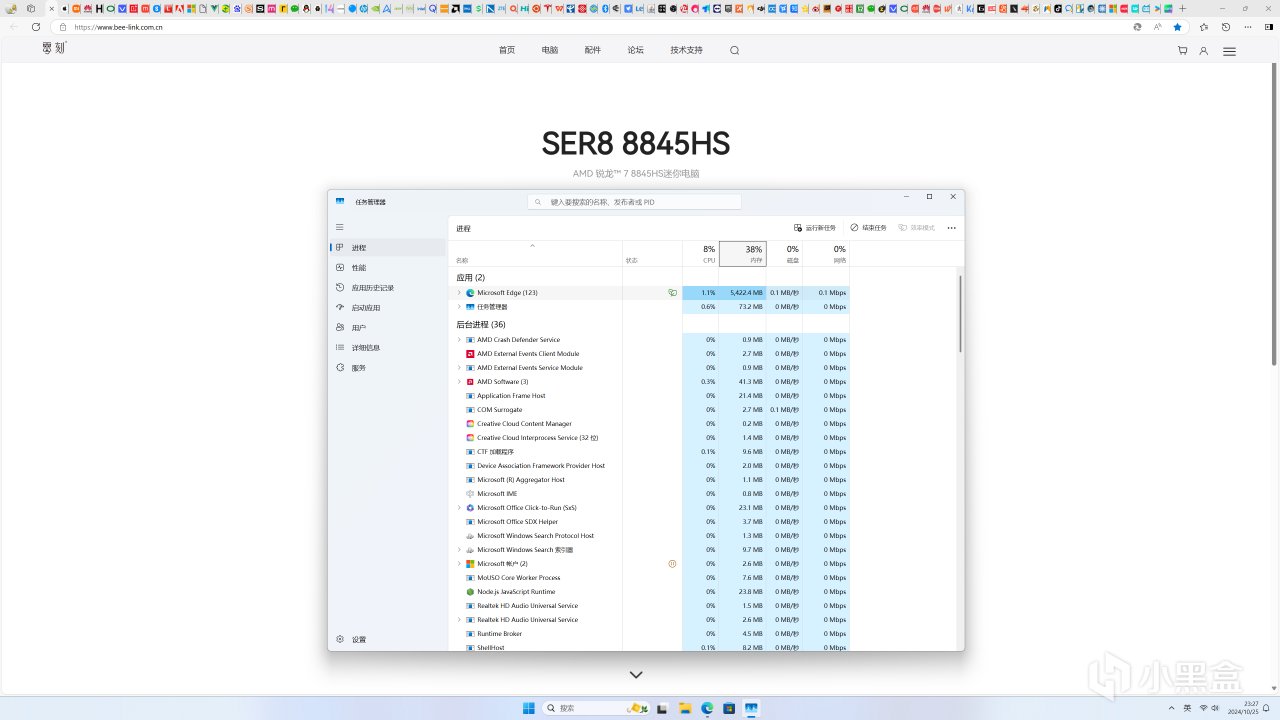Screen dimensions: 1280x720
Task: Open 论坛 (Forum) link on Beelink site
Action: click(636, 50)
